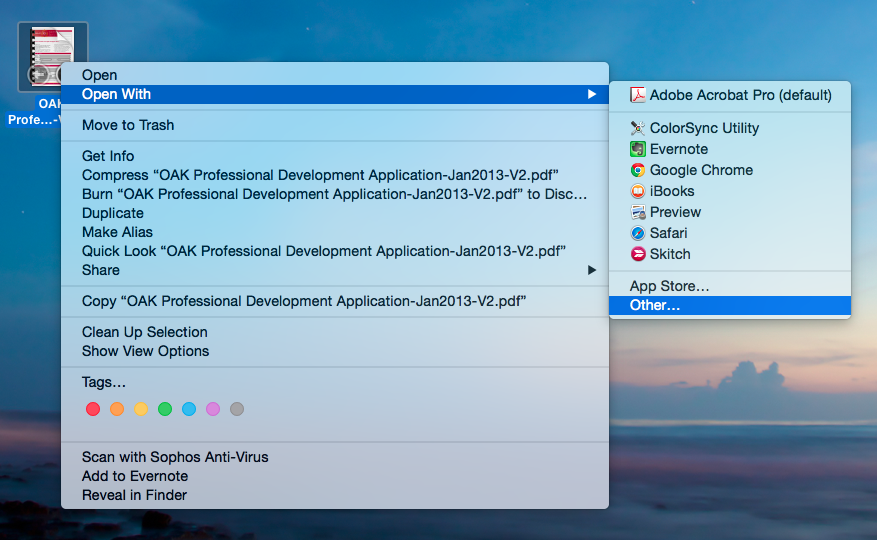
Task: Apply the purple tag color
Action: (213, 409)
